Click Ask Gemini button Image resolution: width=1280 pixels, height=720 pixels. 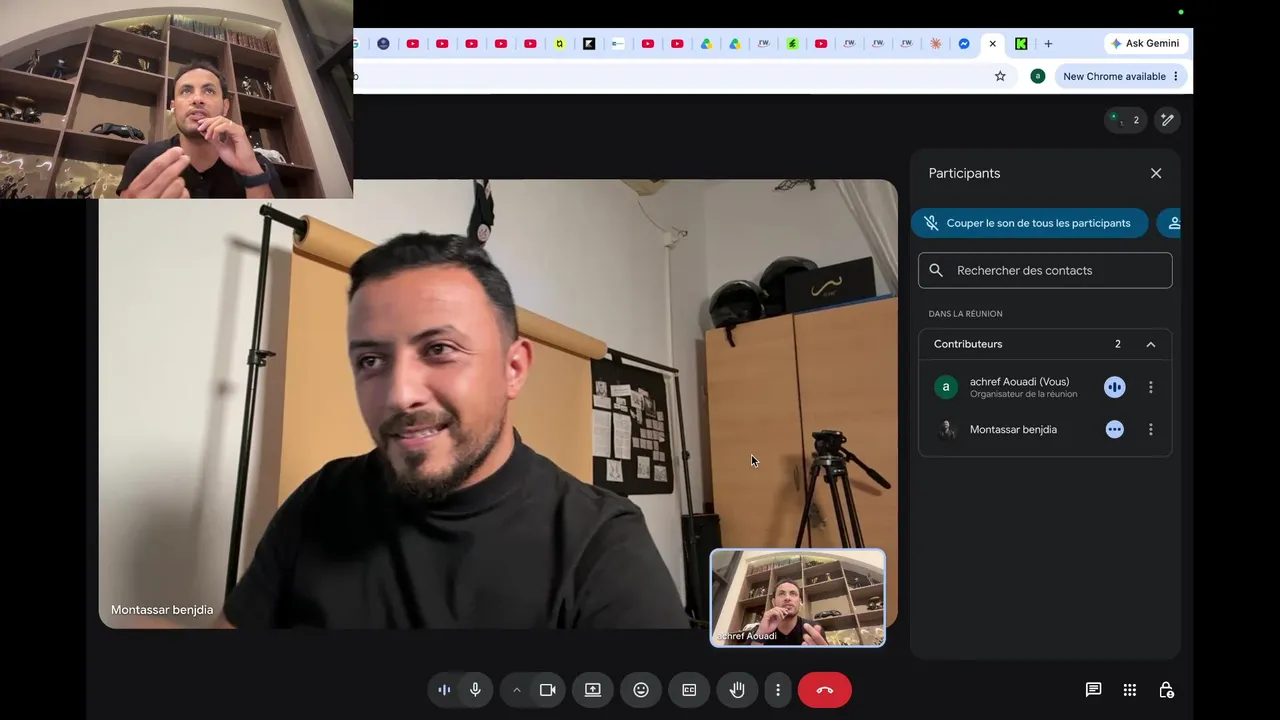[1145, 44]
